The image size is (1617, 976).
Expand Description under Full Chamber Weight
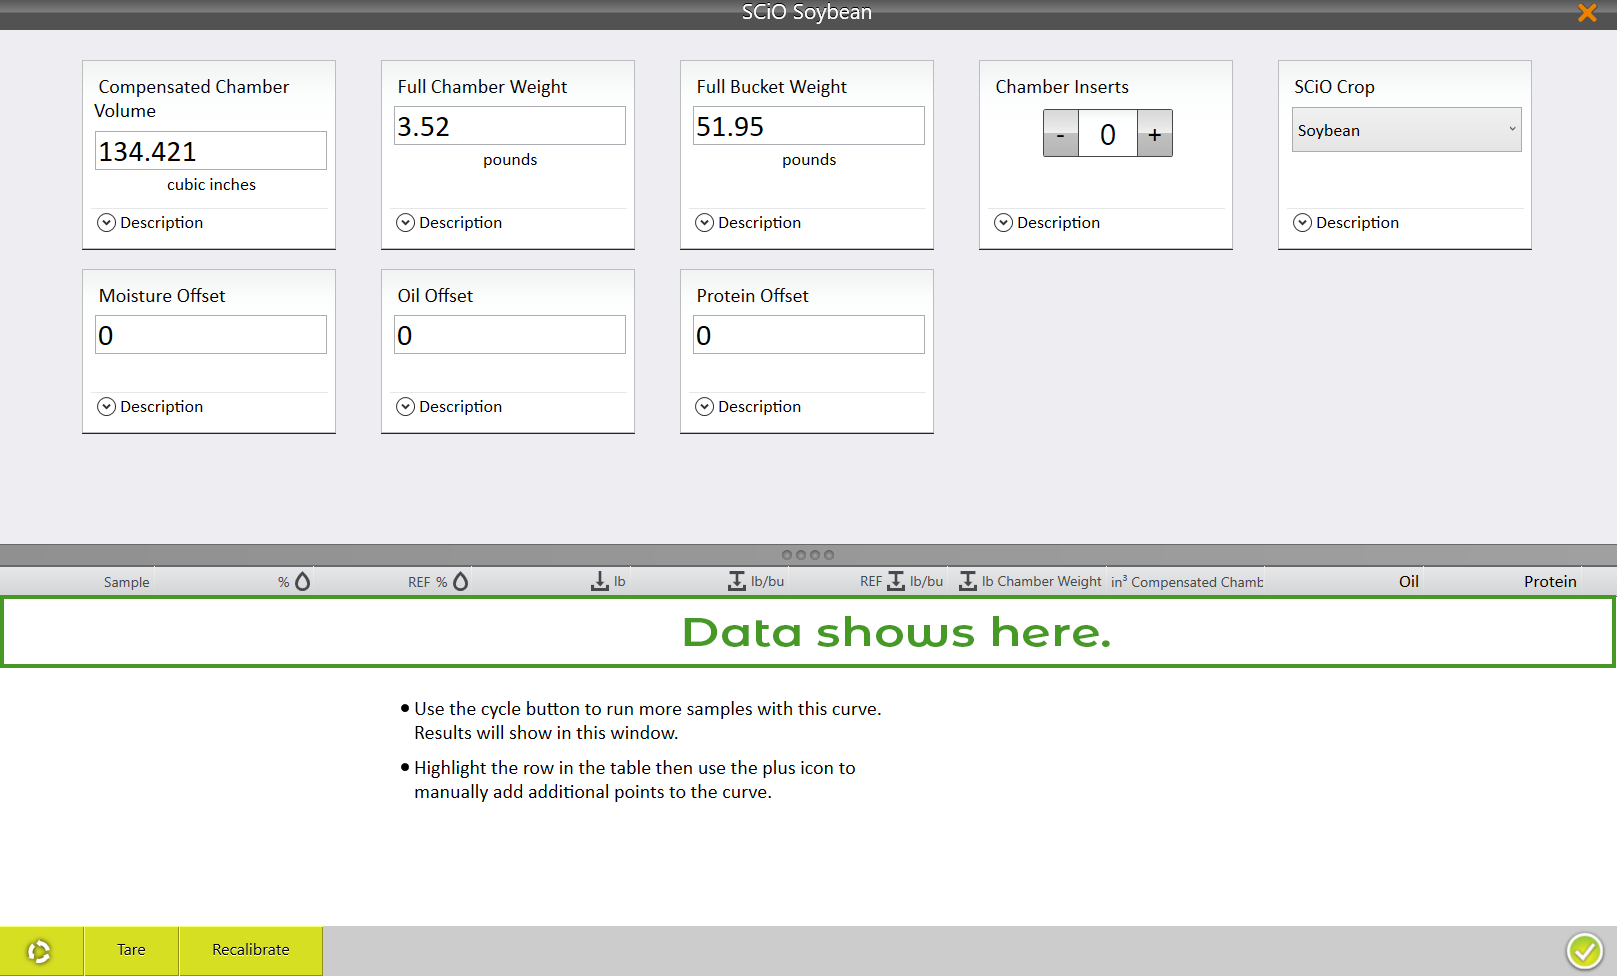point(450,223)
